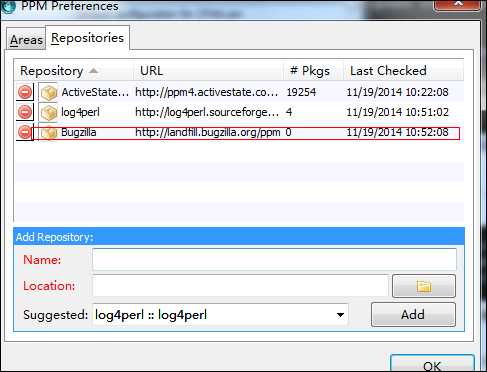
Task: Click the 11/19/2014 10:51:02 timestamp
Action: click(397, 112)
